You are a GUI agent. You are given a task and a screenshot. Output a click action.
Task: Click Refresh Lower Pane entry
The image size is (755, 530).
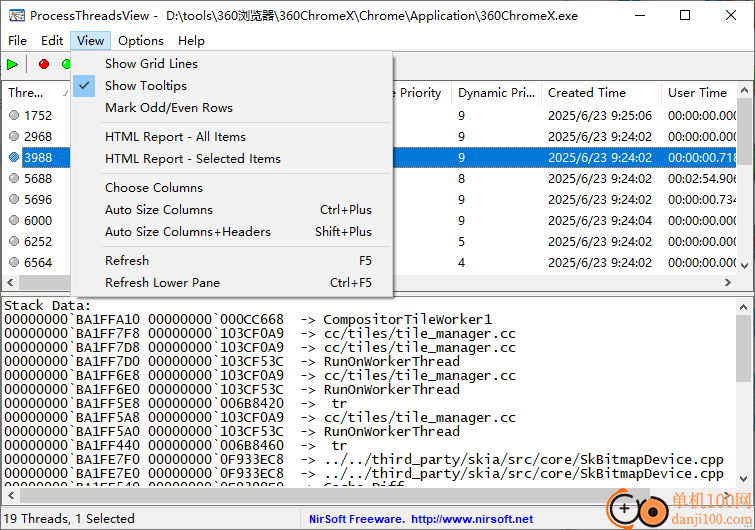[x=232, y=283]
